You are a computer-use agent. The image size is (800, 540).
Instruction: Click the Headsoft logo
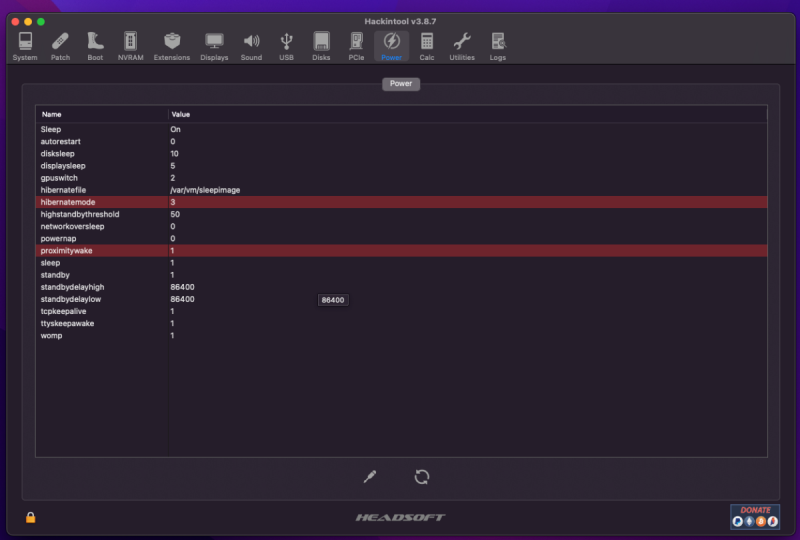click(401, 518)
